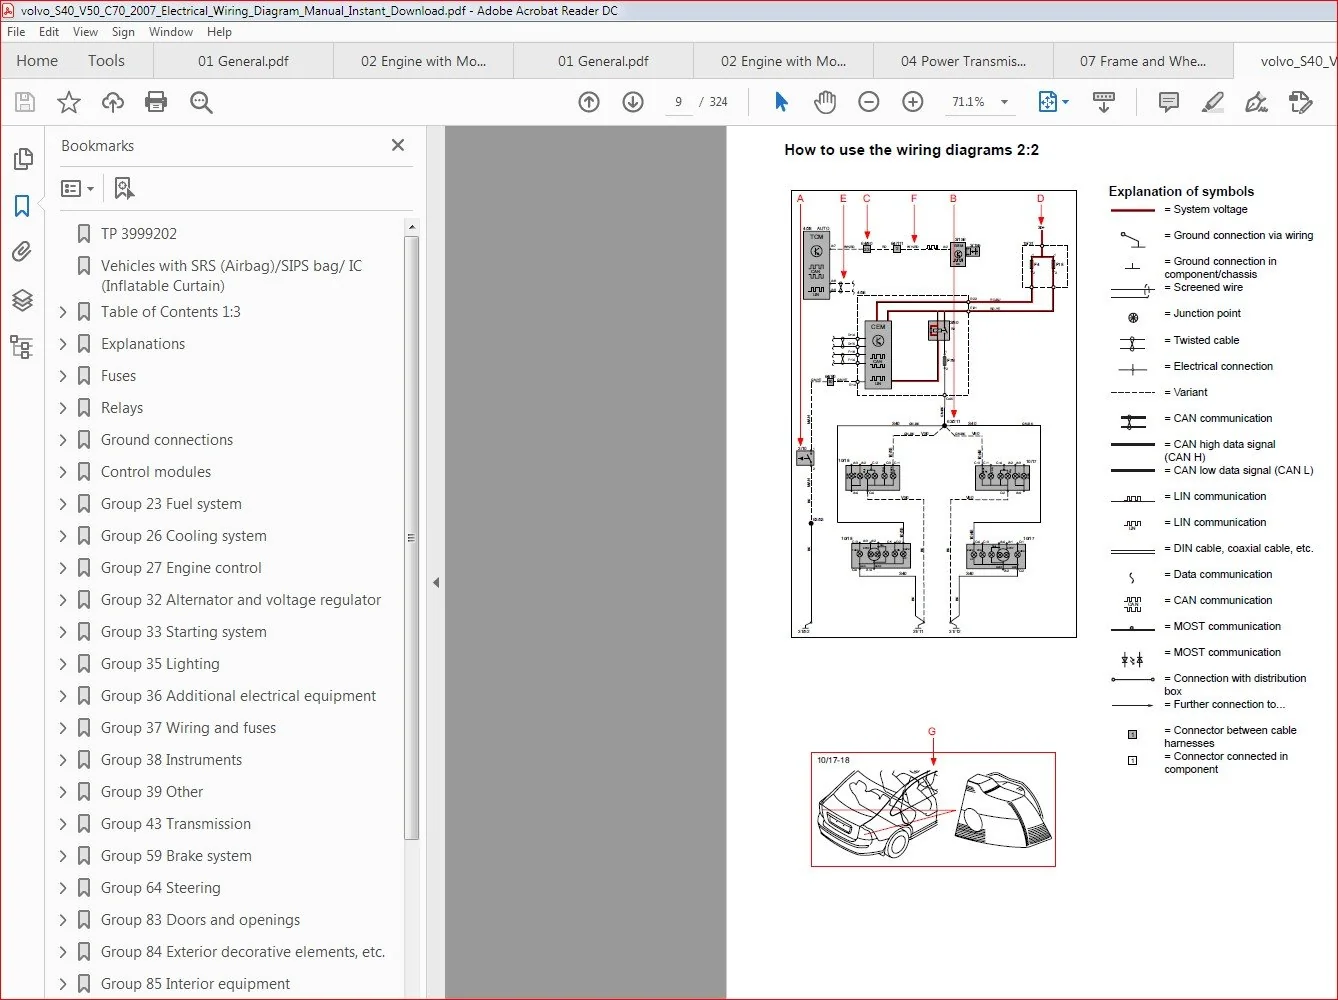
Task: Click the stamp tool icon
Action: pos(1300,102)
